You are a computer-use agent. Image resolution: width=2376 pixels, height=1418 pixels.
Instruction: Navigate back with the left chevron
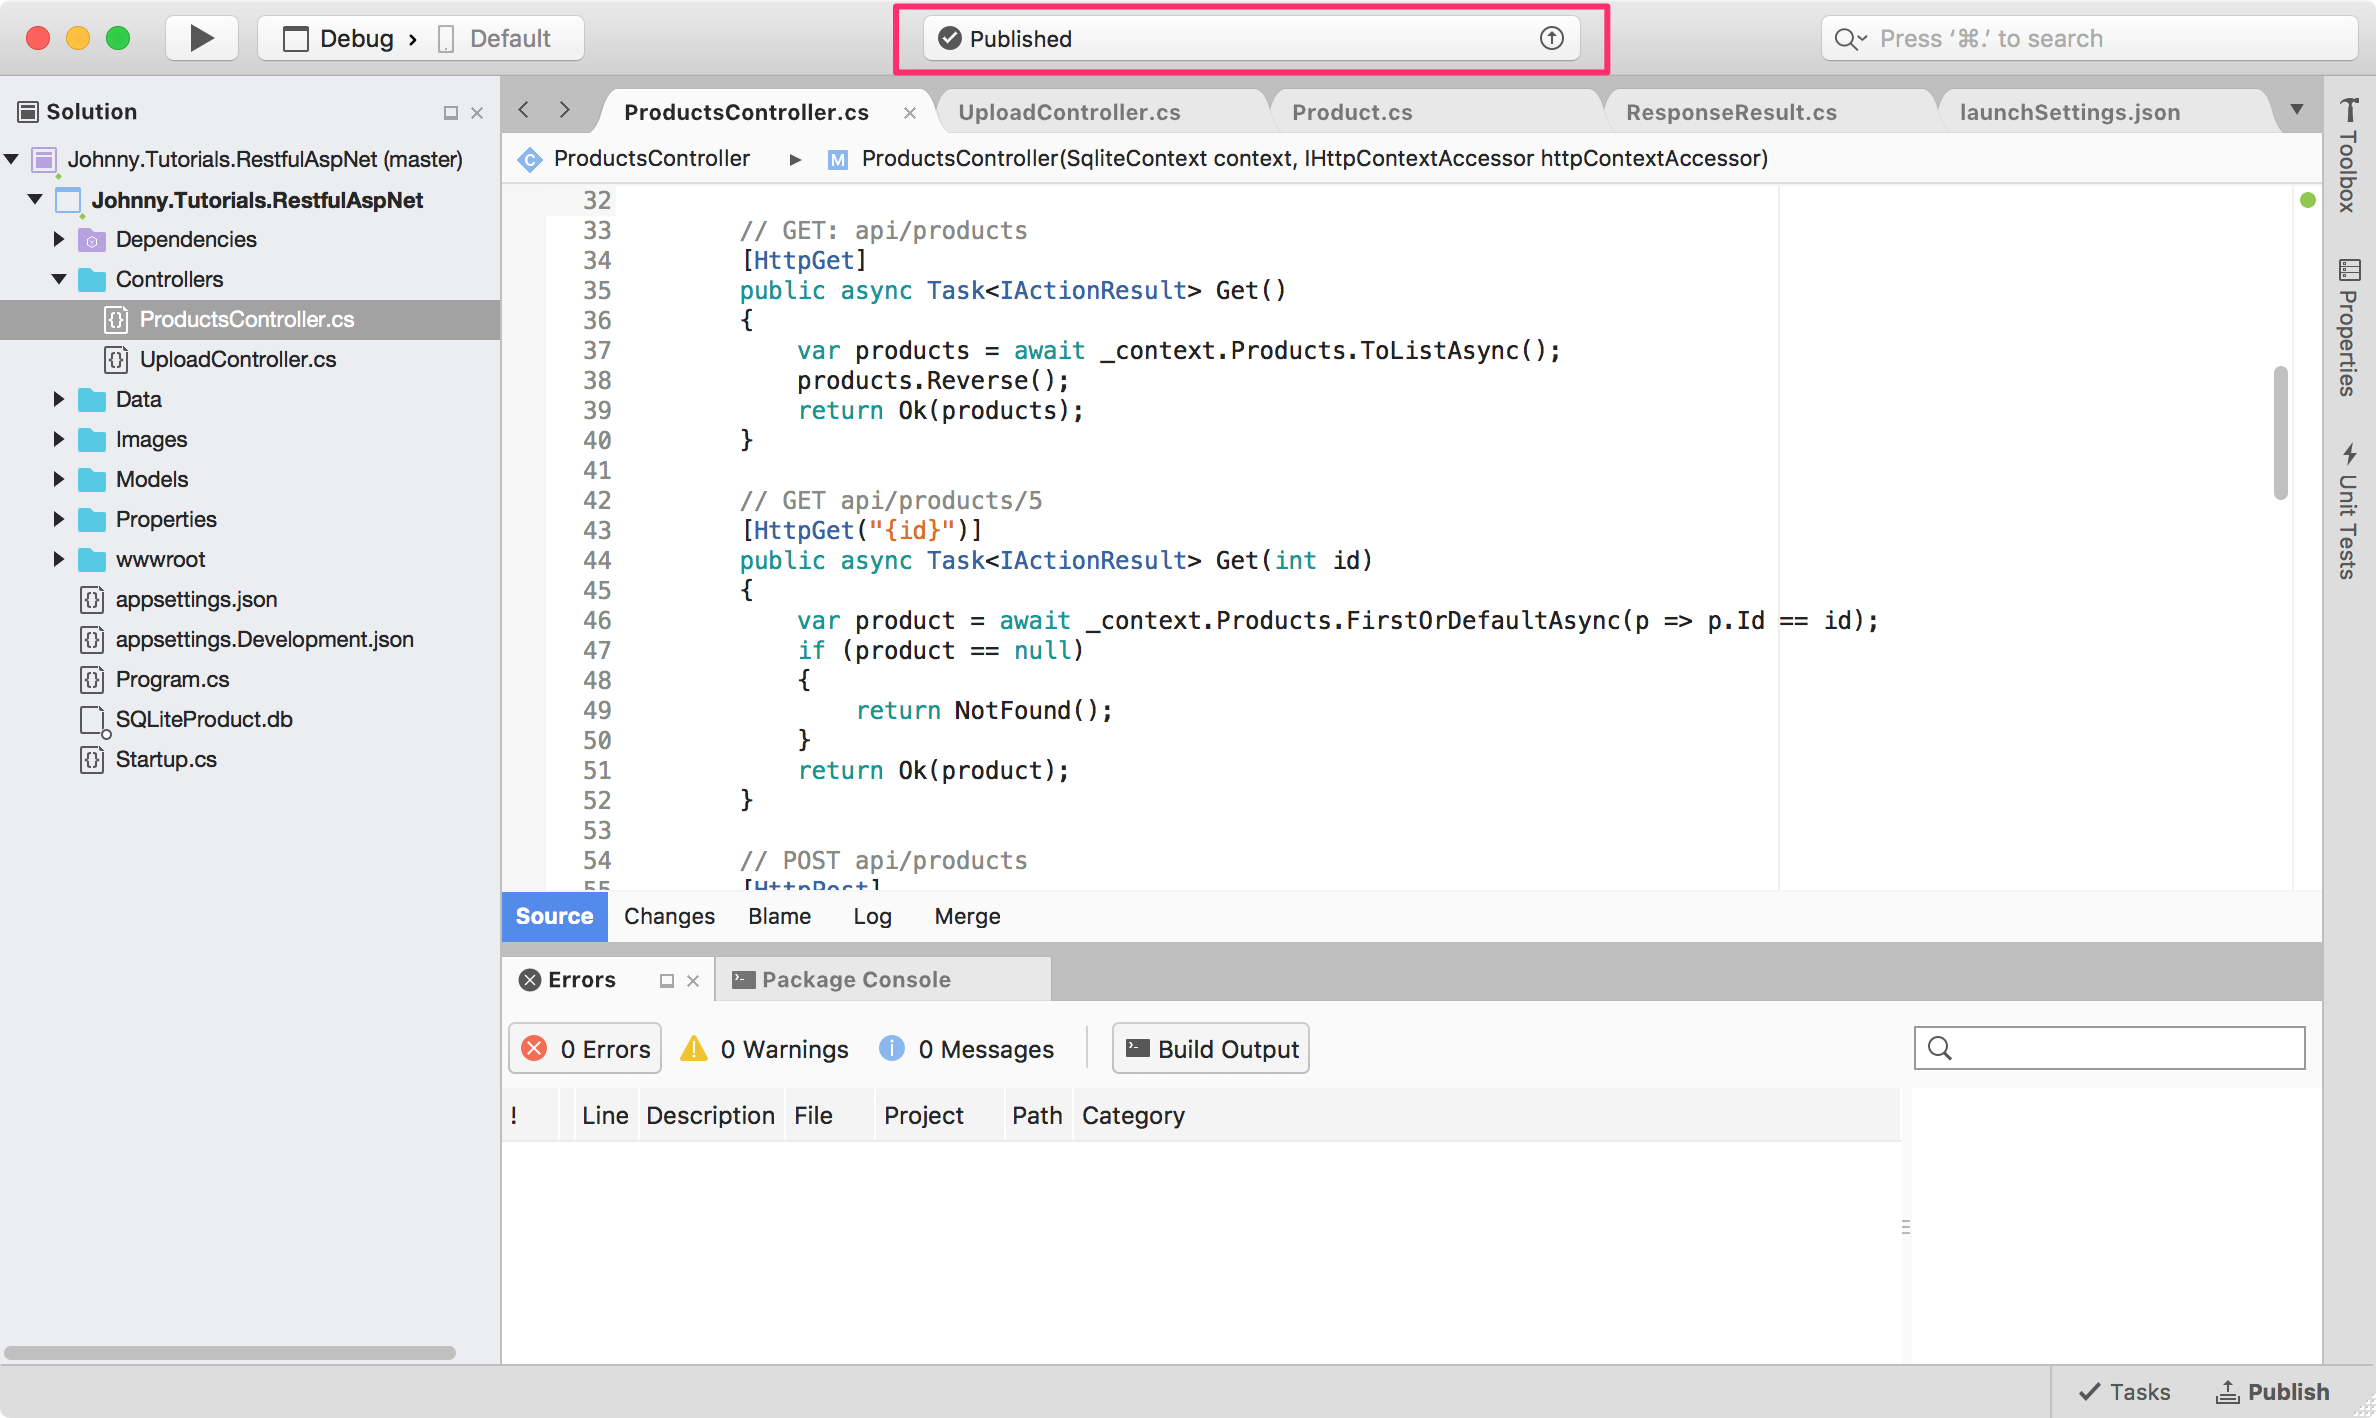524,110
